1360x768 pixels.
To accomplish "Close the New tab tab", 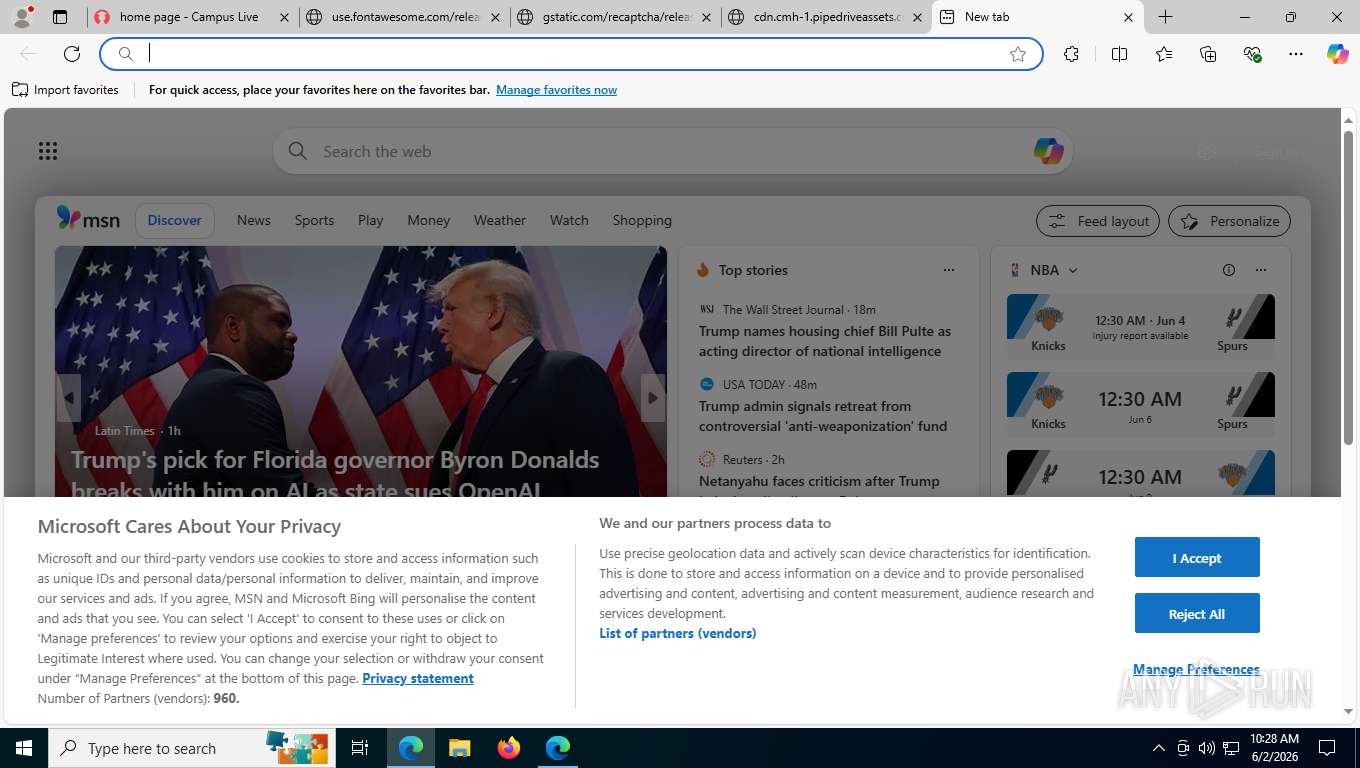I will pos(1128,17).
